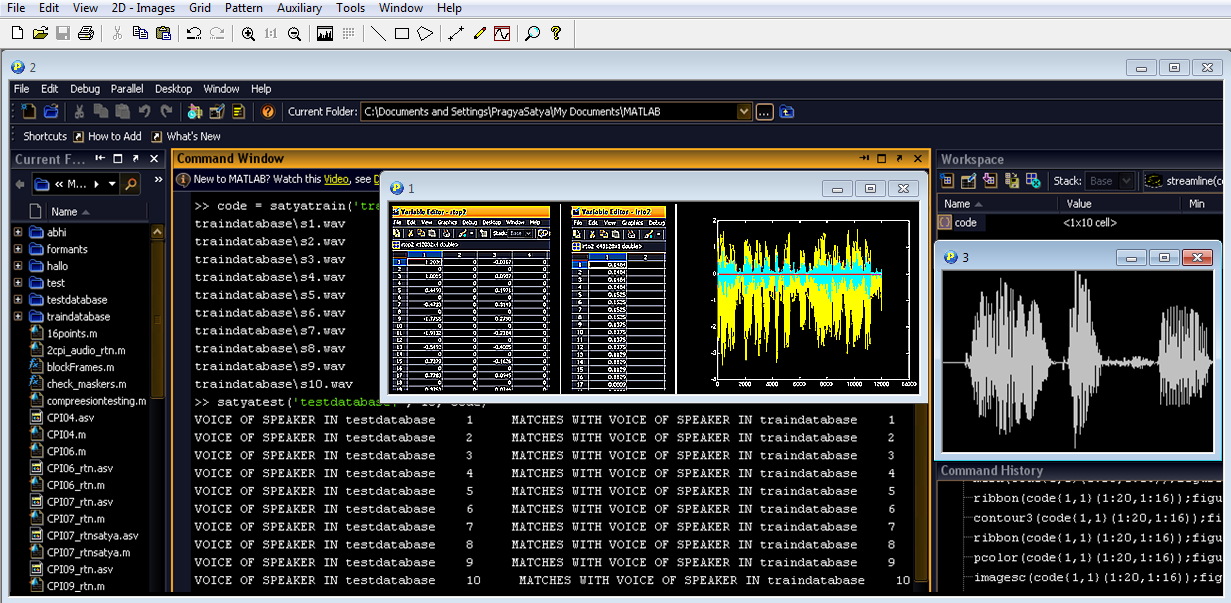Screen dimensions: 1231x603
Task: Open GUIDE from MATLAB toolbar
Action: 217,111
